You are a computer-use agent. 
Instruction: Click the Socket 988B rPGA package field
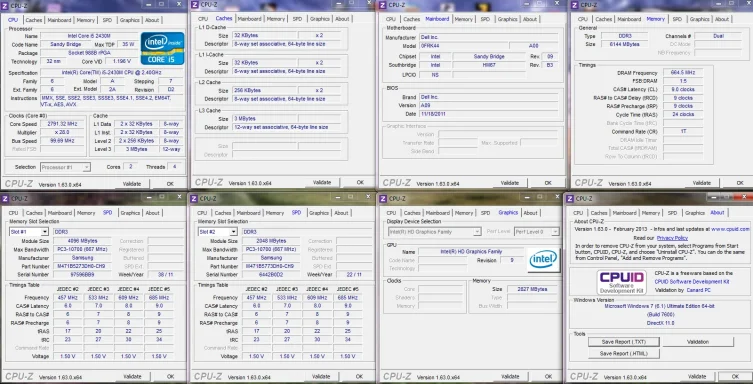point(89,53)
